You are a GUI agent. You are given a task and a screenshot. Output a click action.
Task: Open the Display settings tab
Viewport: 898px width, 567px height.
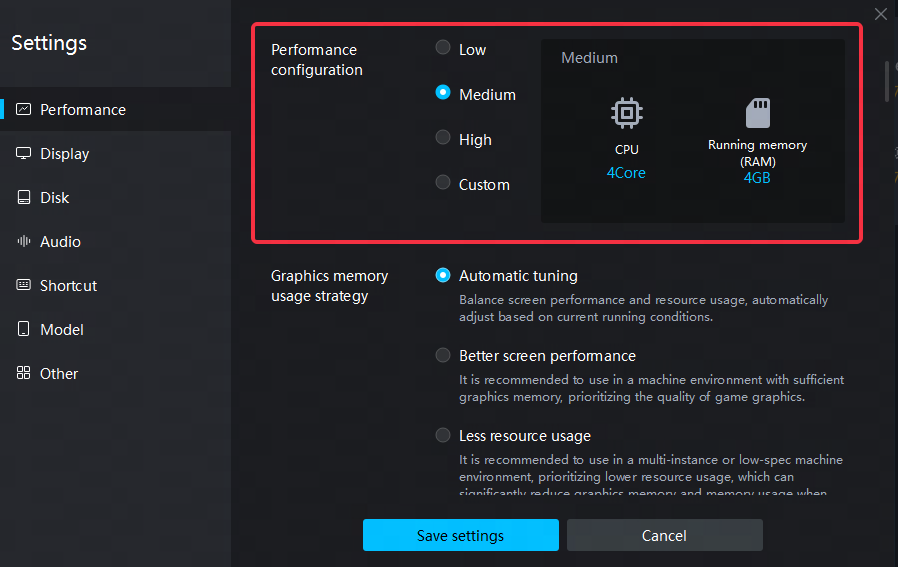pos(64,153)
